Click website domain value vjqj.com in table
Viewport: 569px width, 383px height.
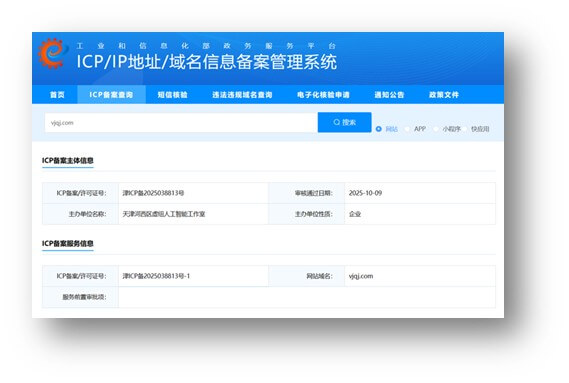click(361, 276)
